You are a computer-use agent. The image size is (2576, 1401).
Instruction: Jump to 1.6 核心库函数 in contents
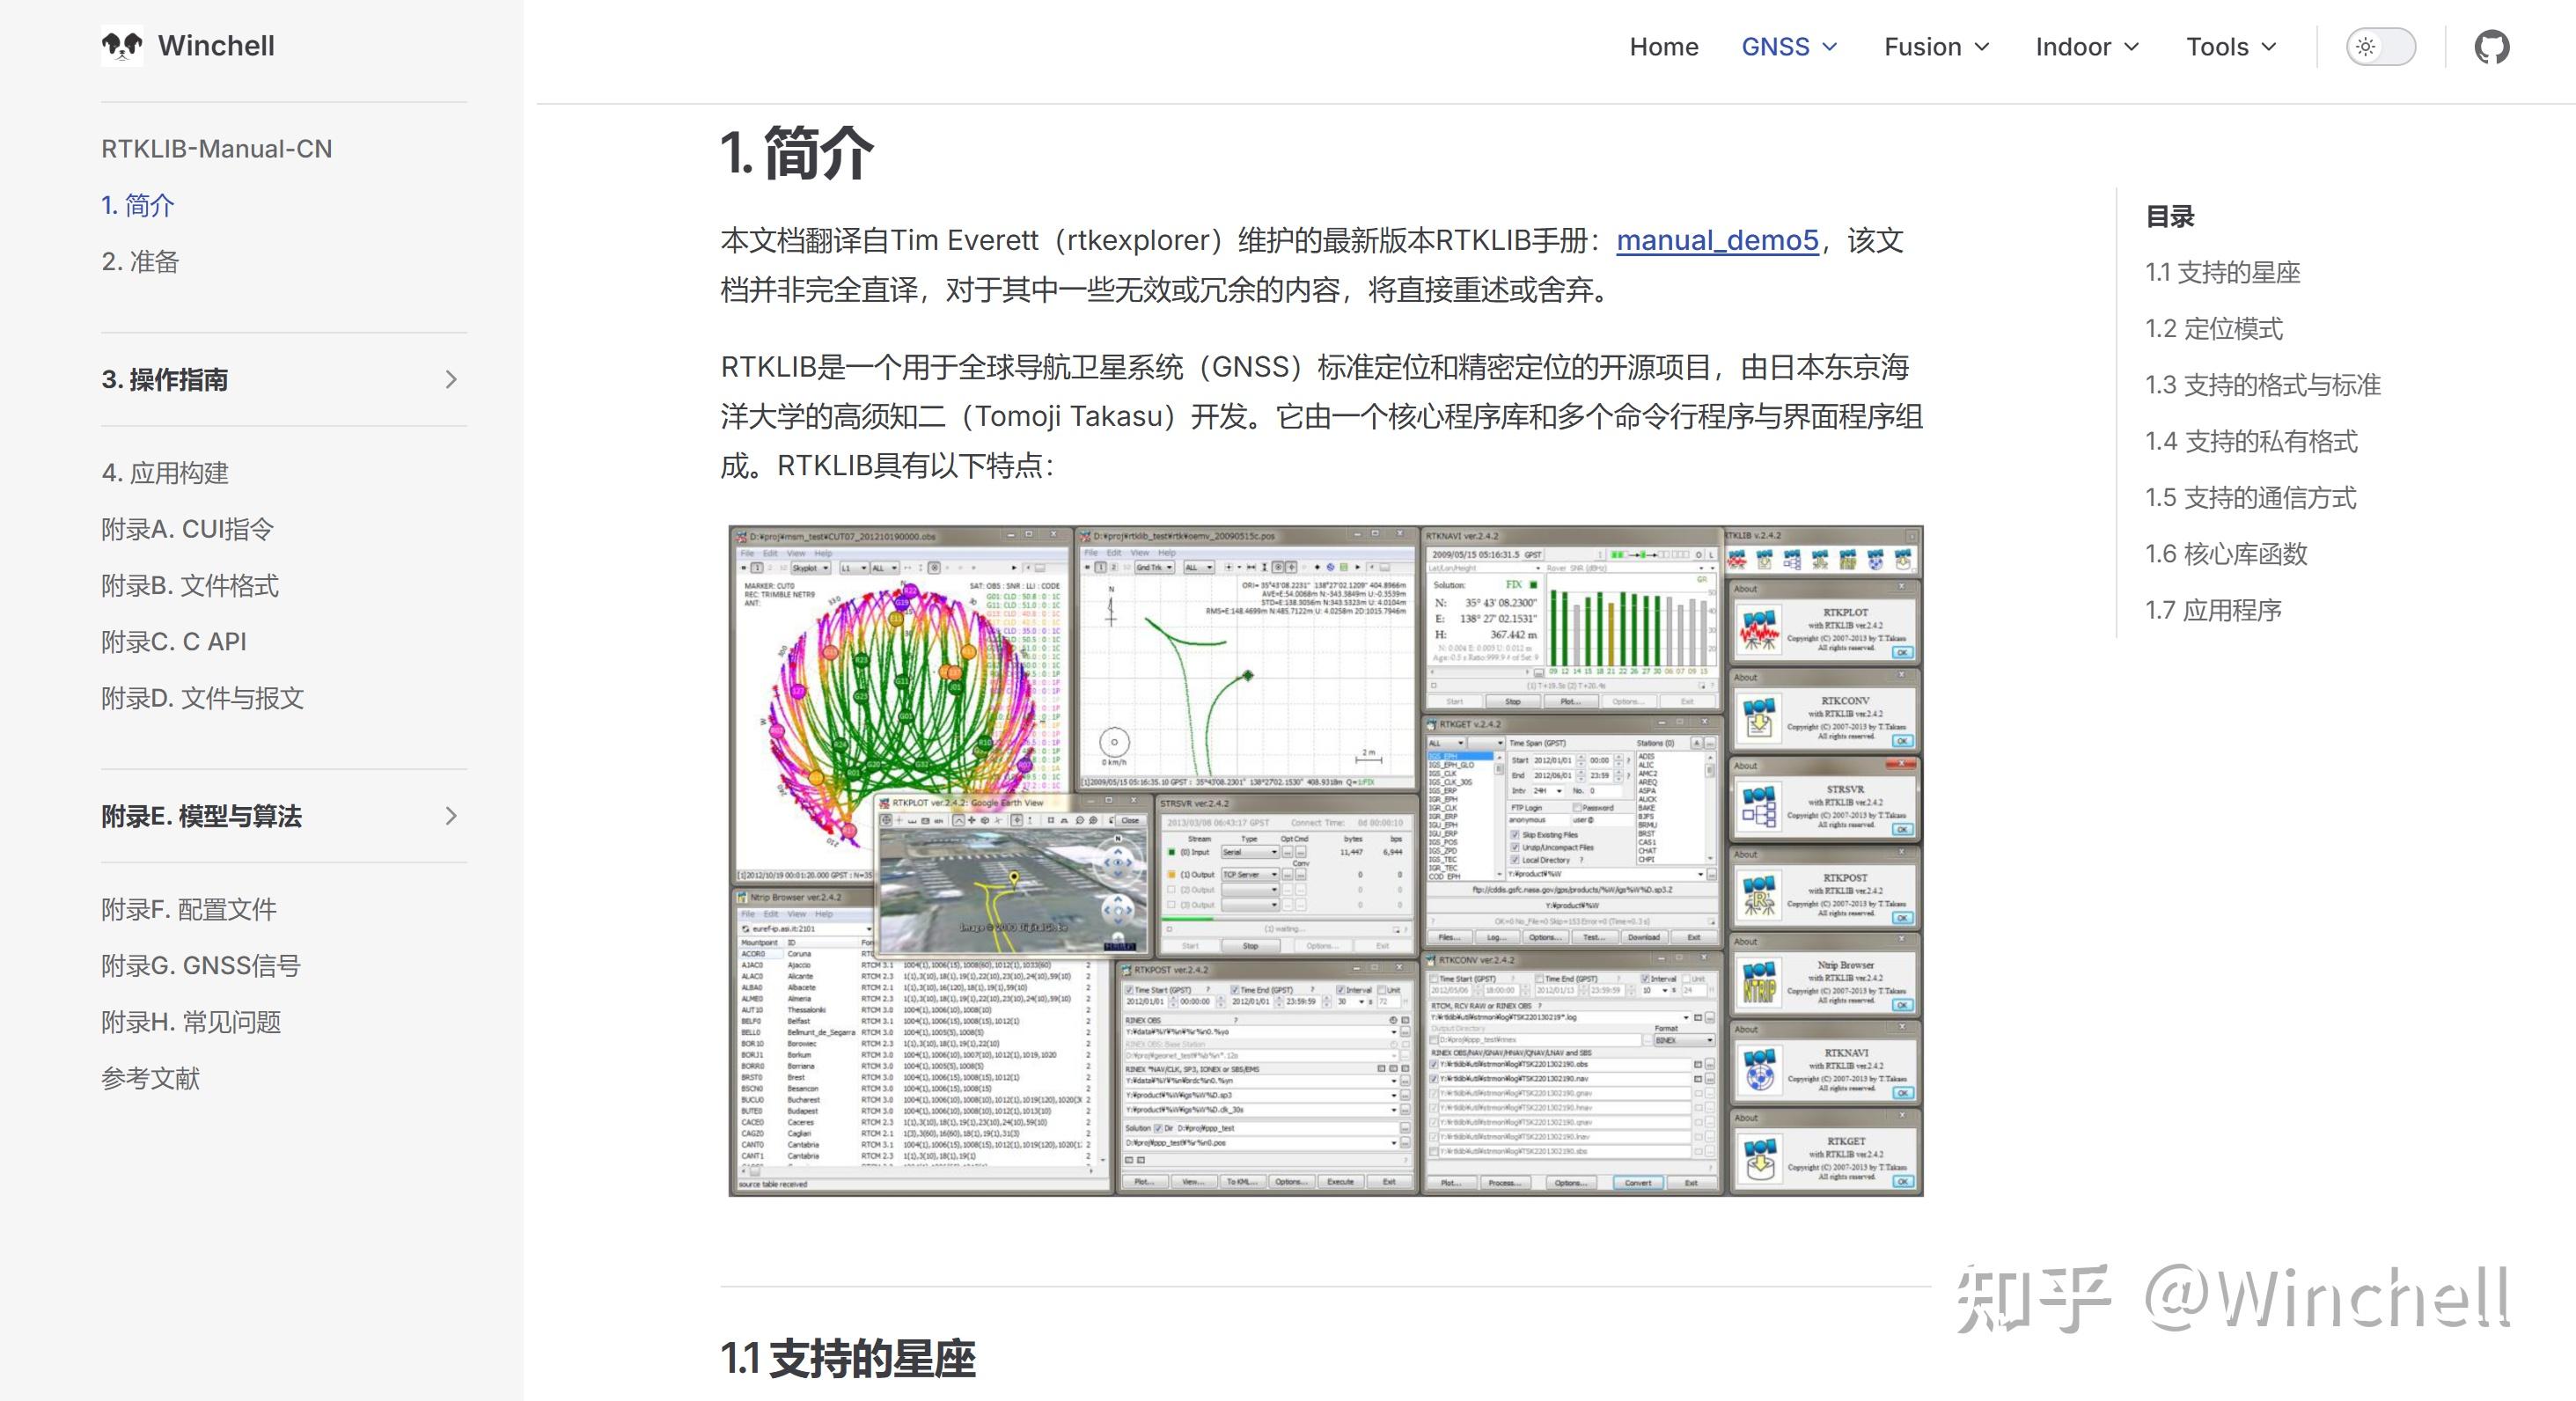2227,554
